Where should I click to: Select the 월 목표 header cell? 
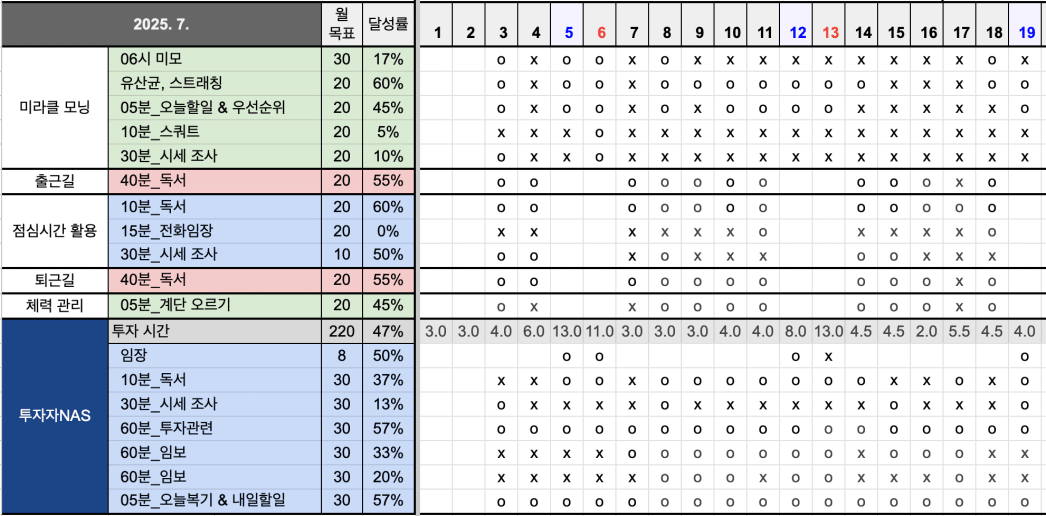pyautogui.click(x=342, y=24)
